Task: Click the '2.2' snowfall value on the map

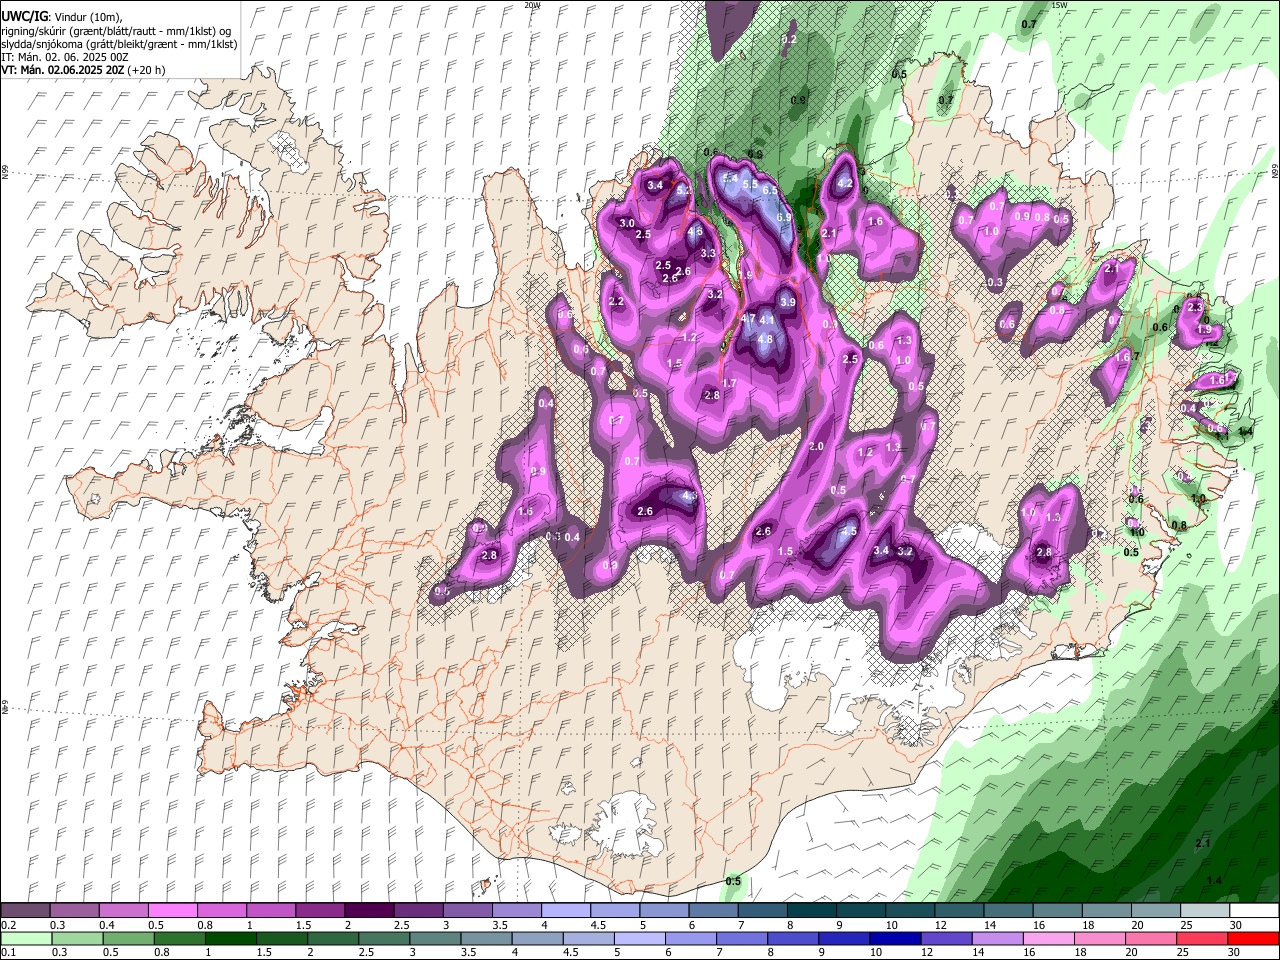Action: click(616, 301)
